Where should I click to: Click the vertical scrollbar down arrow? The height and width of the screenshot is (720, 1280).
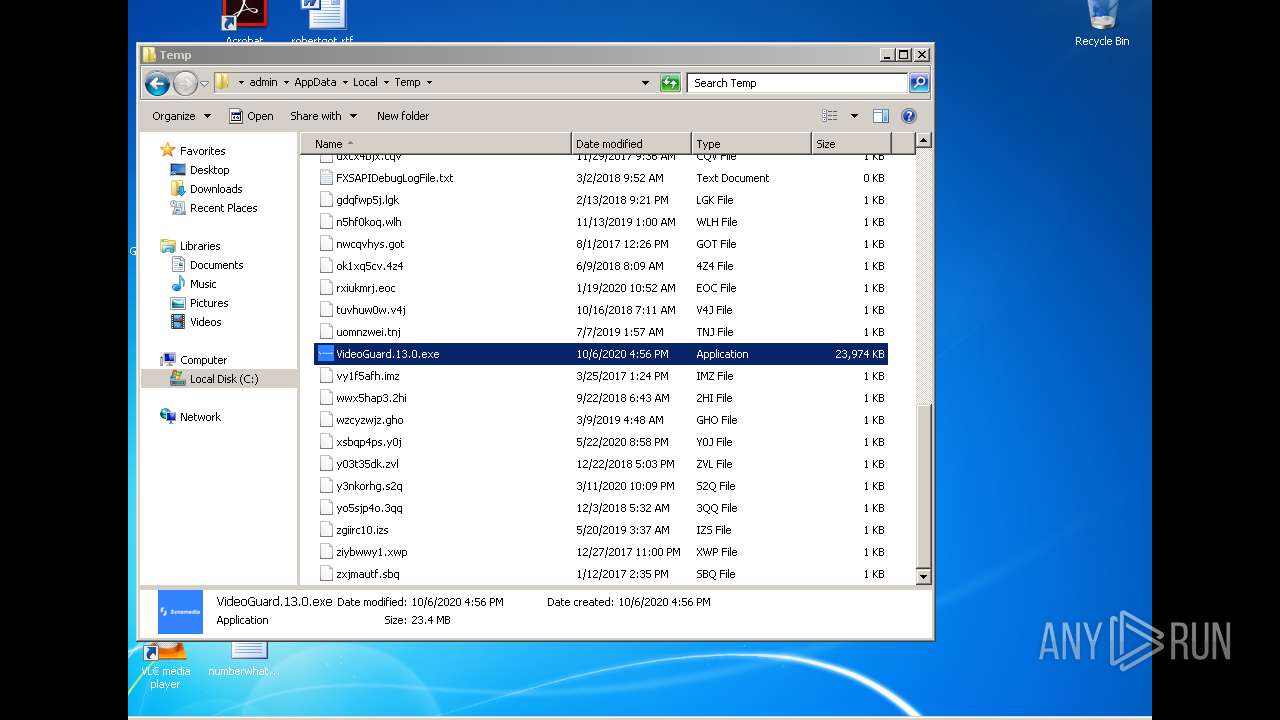(x=923, y=576)
